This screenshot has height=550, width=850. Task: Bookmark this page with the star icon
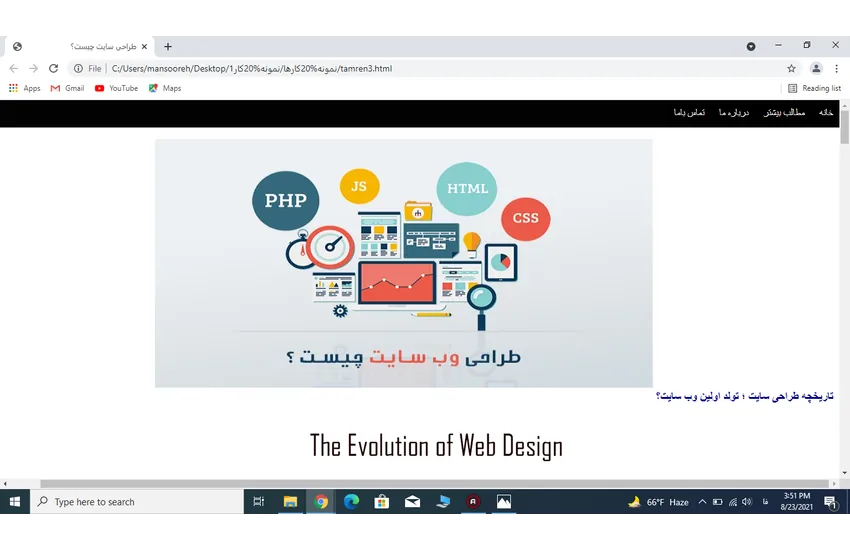(791, 69)
